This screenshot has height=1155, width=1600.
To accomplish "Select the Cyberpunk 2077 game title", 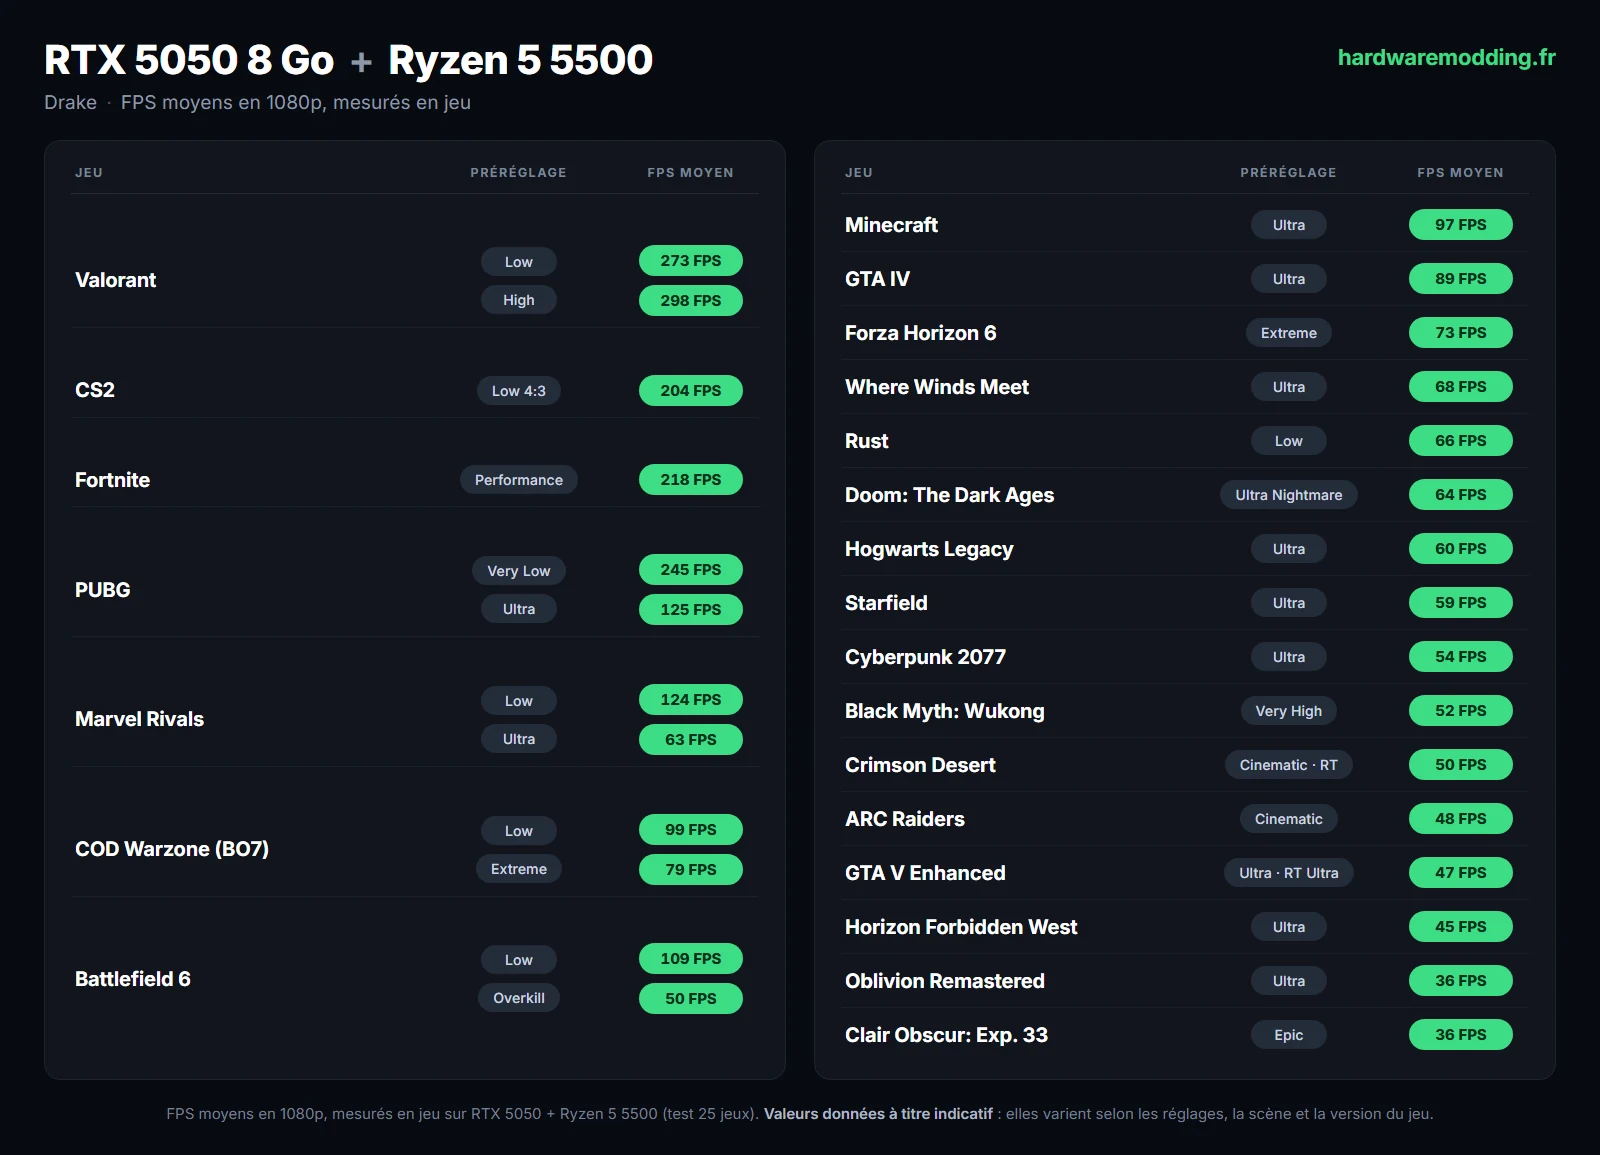I will (x=925, y=657).
